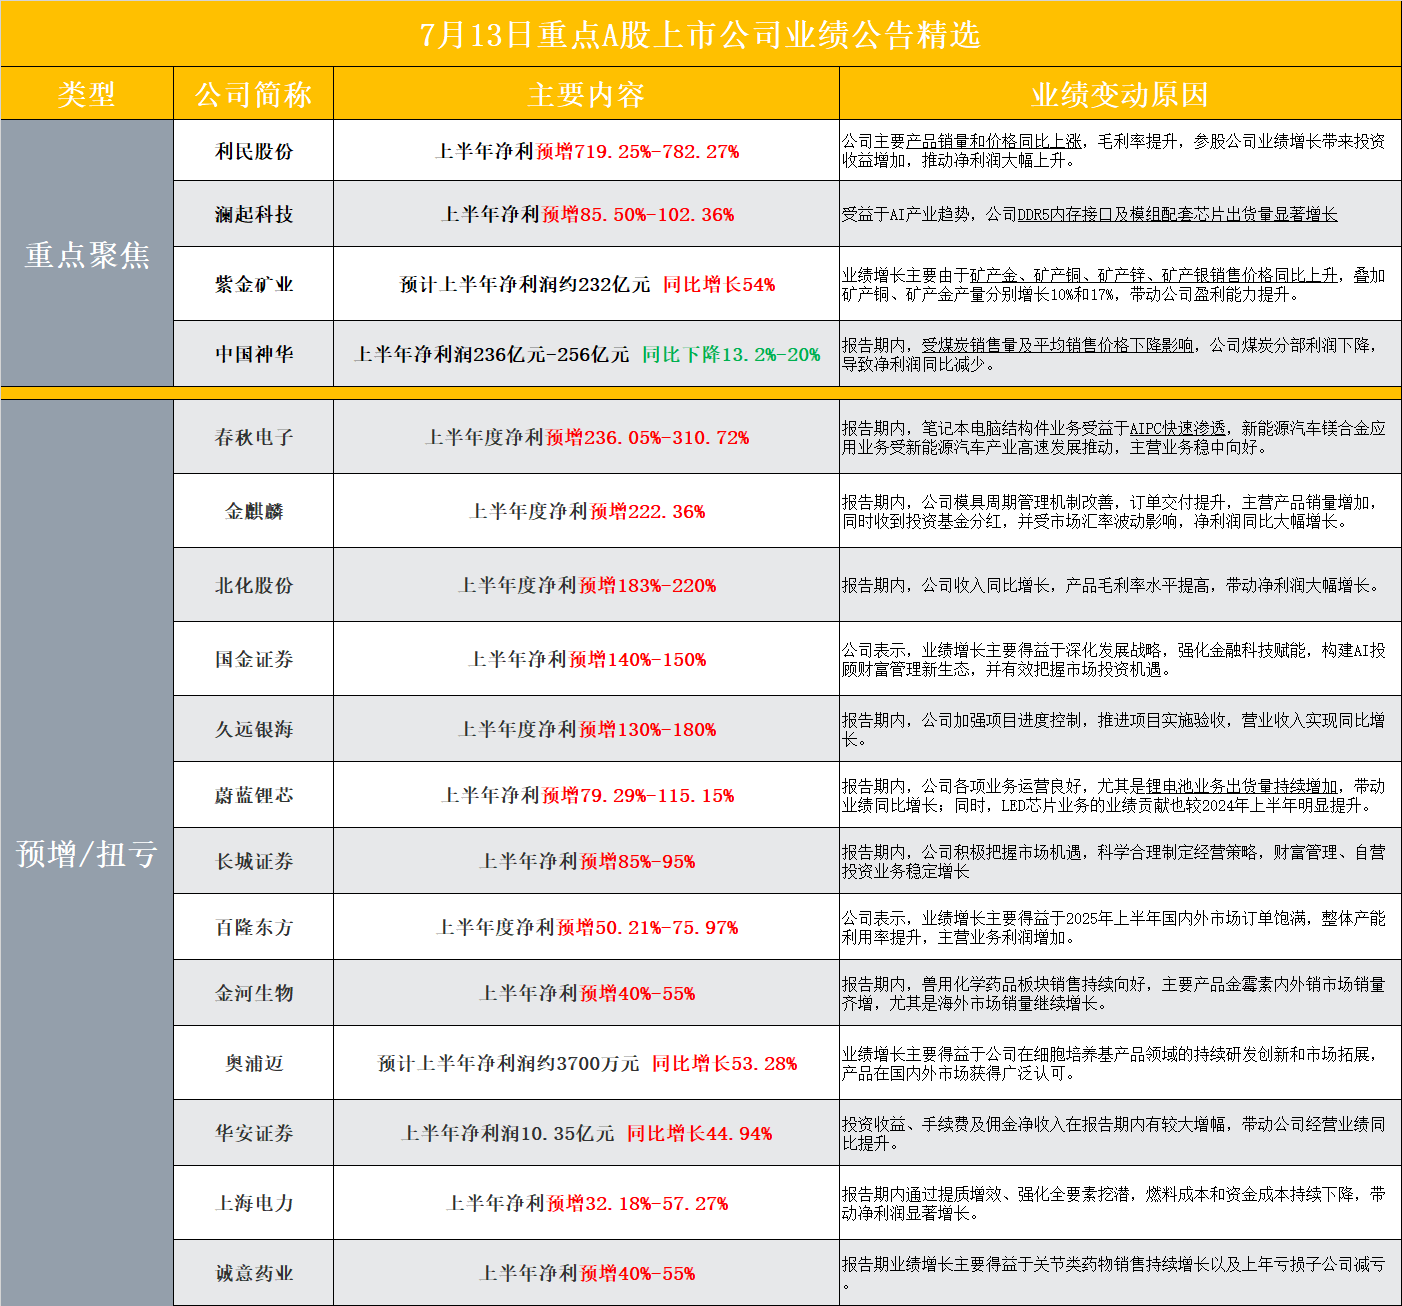1402x1306 pixels.
Task: Select company cell 利民股份
Action: point(253,151)
